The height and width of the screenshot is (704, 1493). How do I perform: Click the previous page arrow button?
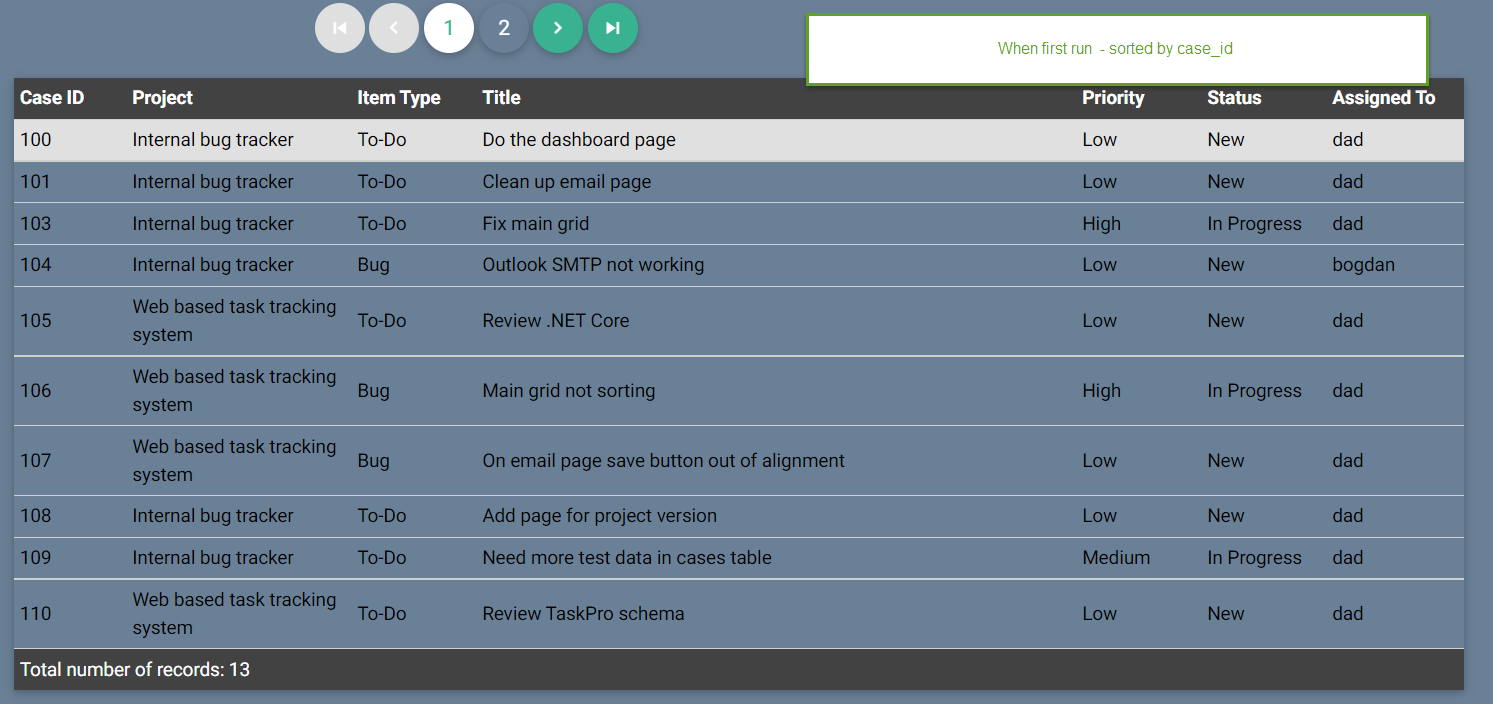point(394,28)
